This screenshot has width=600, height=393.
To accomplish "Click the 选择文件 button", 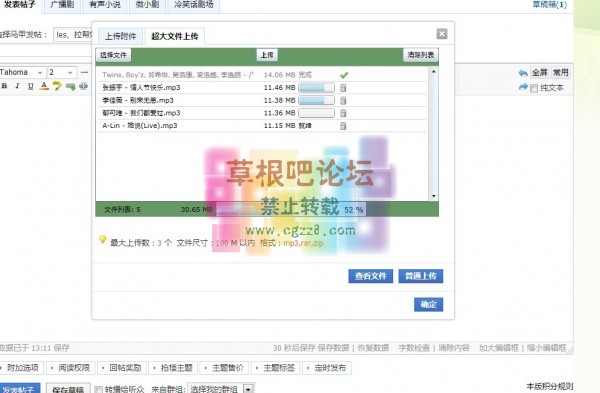I will tap(113, 55).
